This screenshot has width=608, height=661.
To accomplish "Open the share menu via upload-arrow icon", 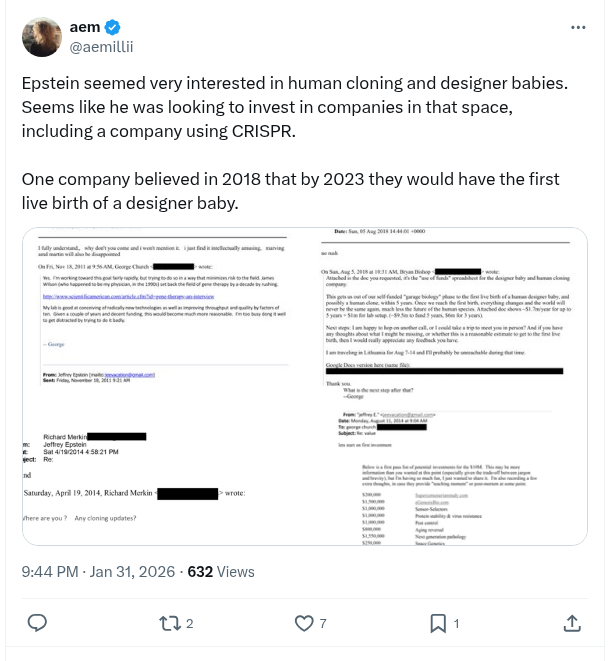I will 572,623.
